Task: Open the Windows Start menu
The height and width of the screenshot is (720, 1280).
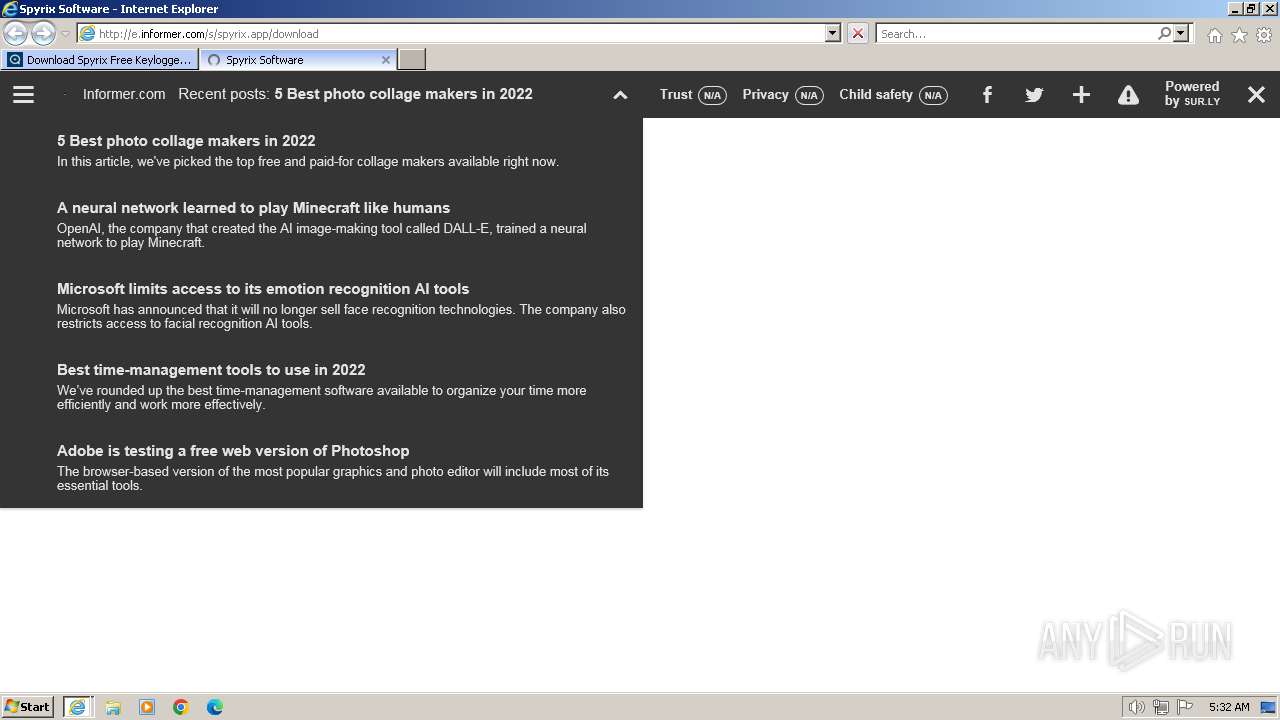Action: [27, 706]
